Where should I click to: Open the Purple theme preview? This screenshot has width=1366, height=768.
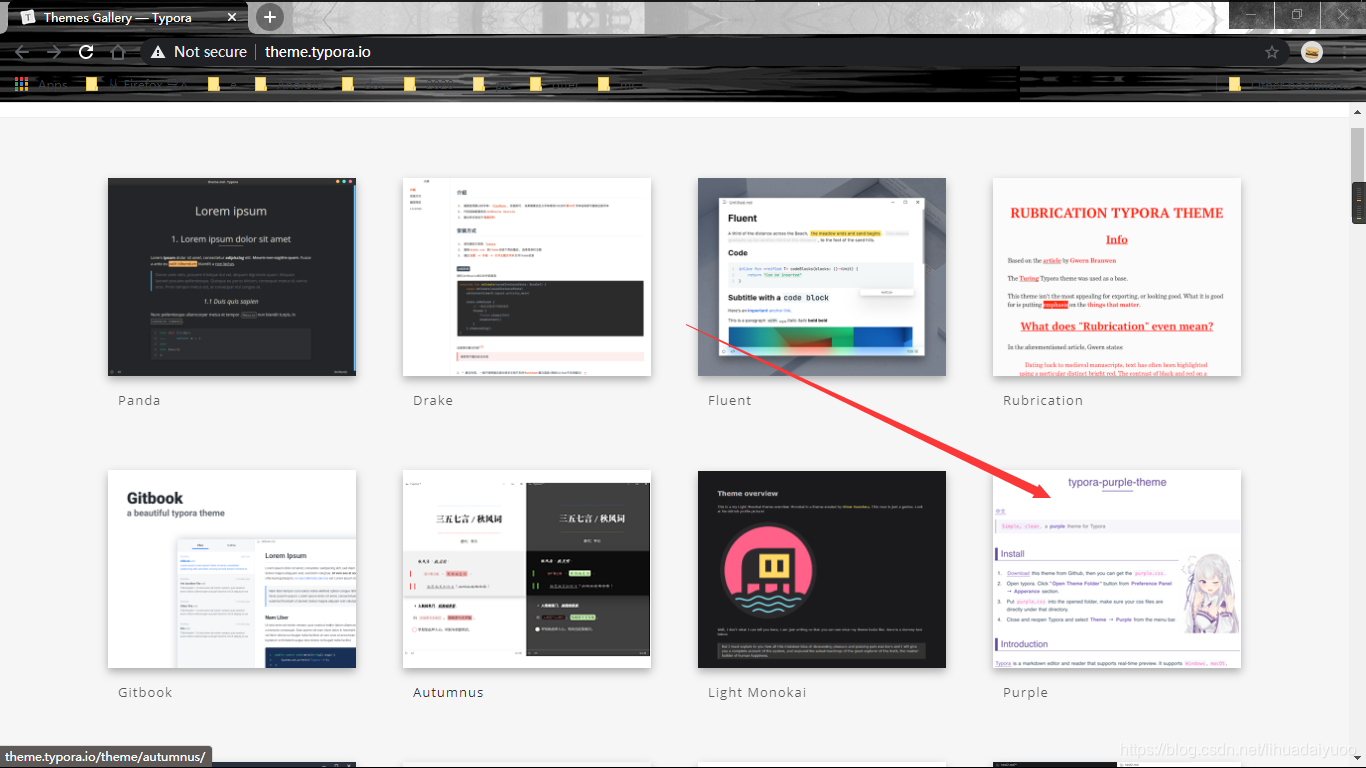coord(1117,569)
